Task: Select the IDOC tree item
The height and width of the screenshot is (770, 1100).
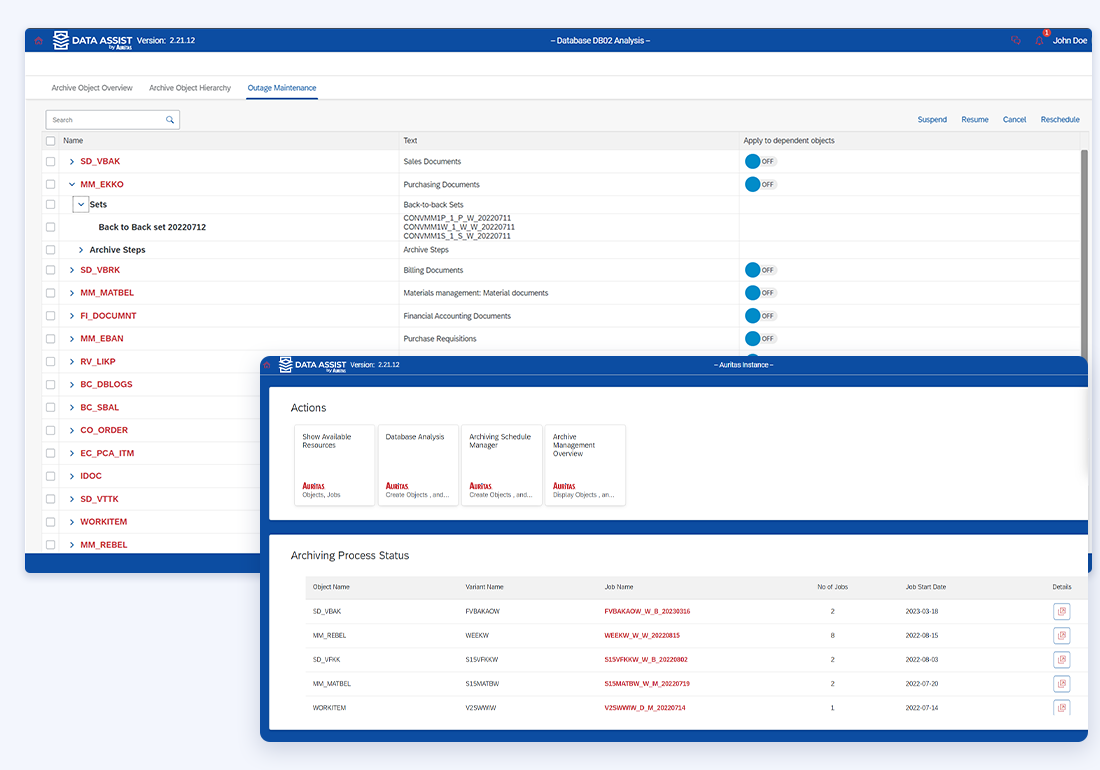Action: click(x=90, y=476)
